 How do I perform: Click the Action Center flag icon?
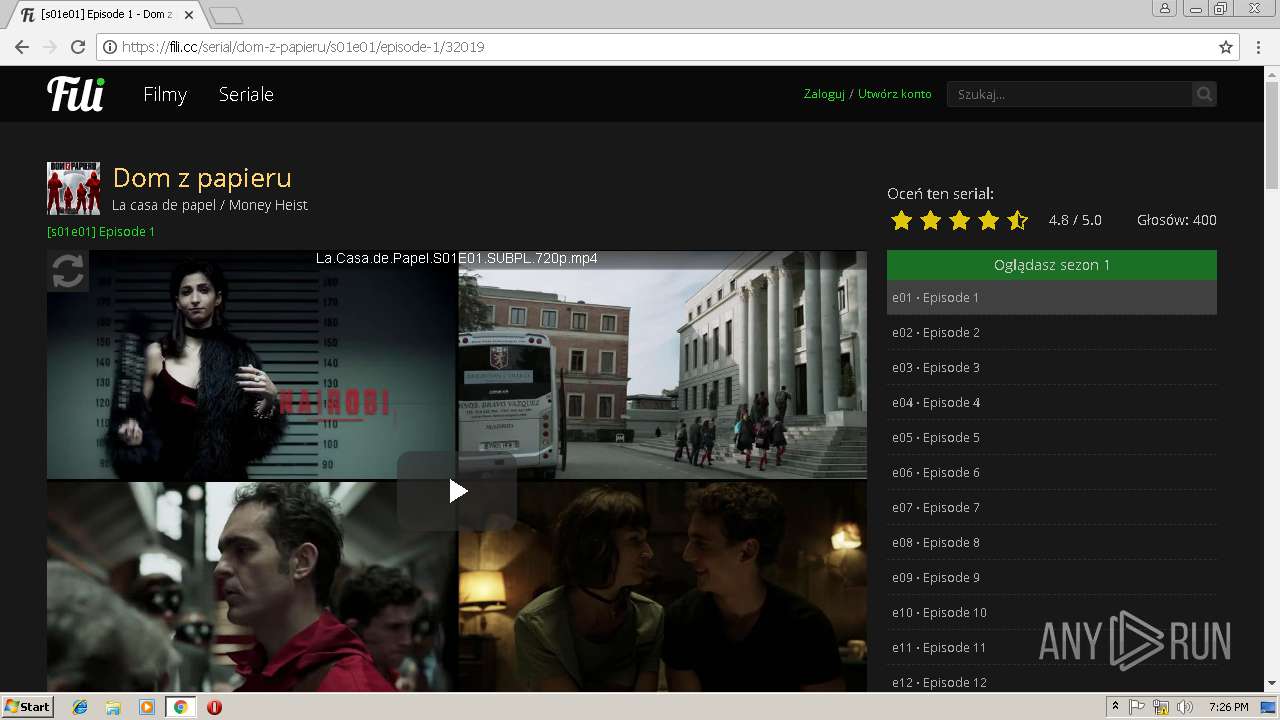[1137, 707]
